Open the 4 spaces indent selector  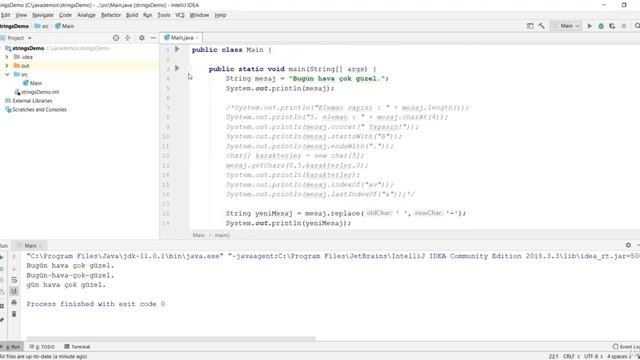pos(619,356)
